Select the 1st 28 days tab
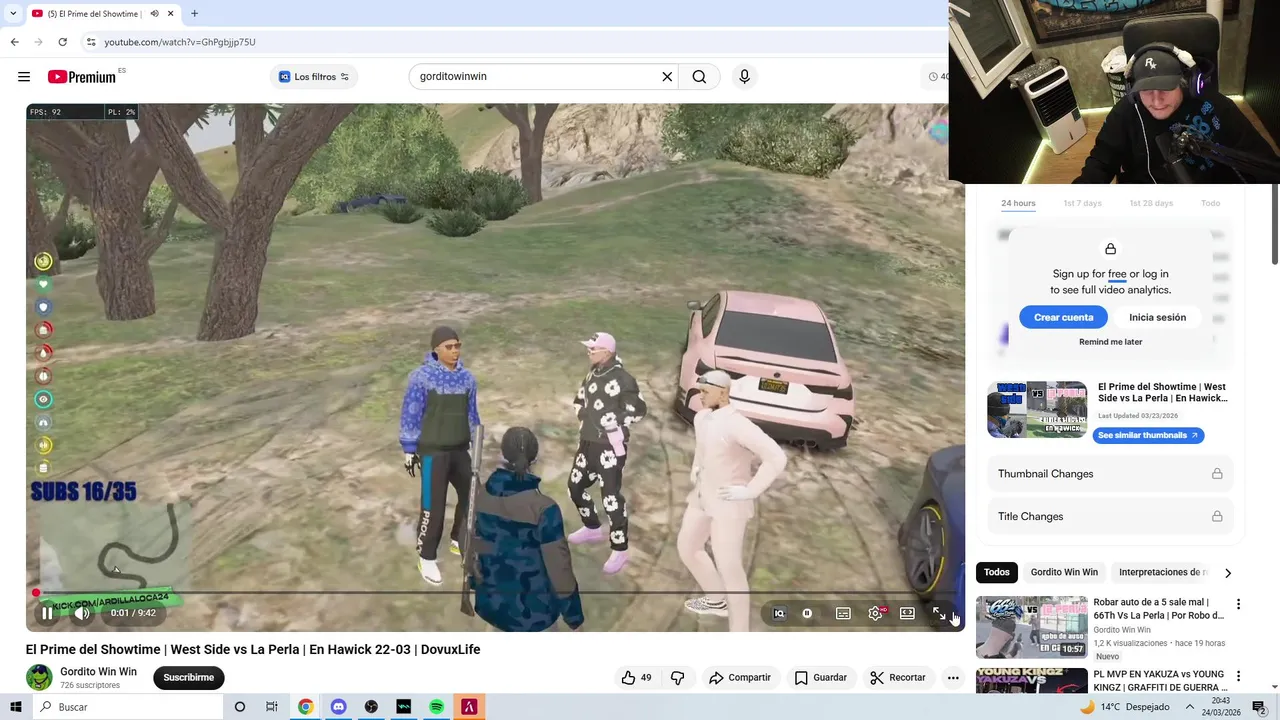The width and height of the screenshot is (1280, 720). [x=1151, y=203]
